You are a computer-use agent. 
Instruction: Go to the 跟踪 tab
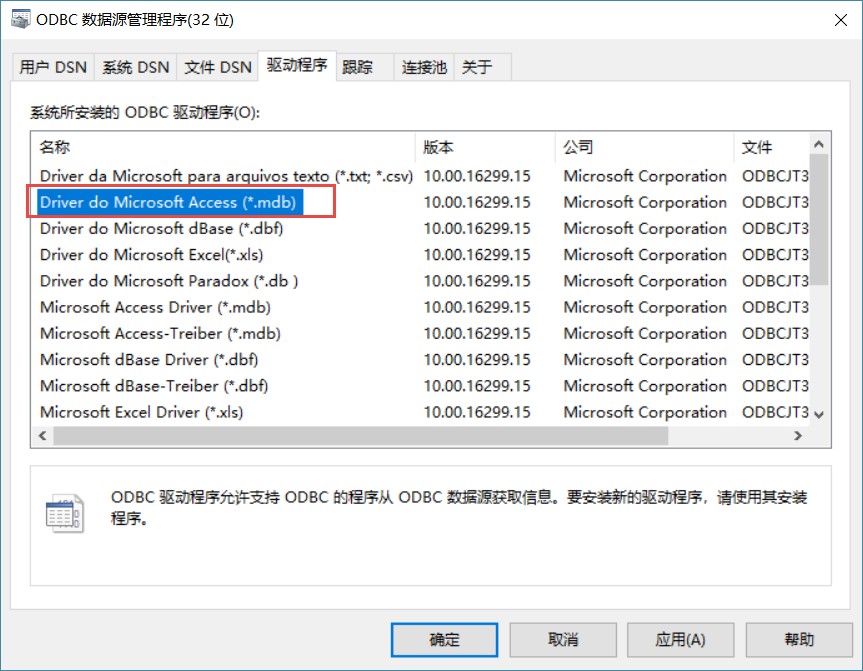click(x=357, y=67)
